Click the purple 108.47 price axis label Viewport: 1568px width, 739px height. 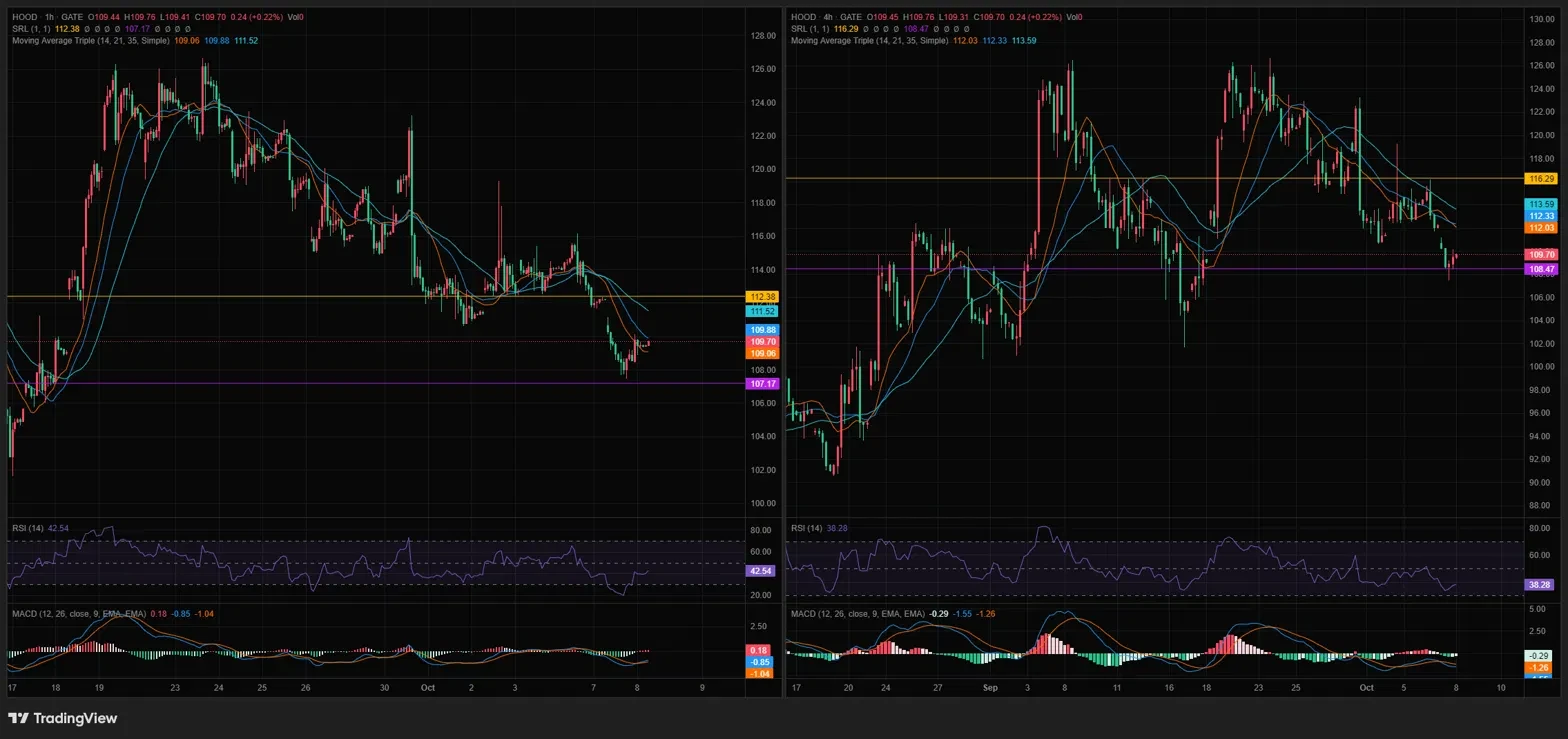click(x=1541, y=269)
